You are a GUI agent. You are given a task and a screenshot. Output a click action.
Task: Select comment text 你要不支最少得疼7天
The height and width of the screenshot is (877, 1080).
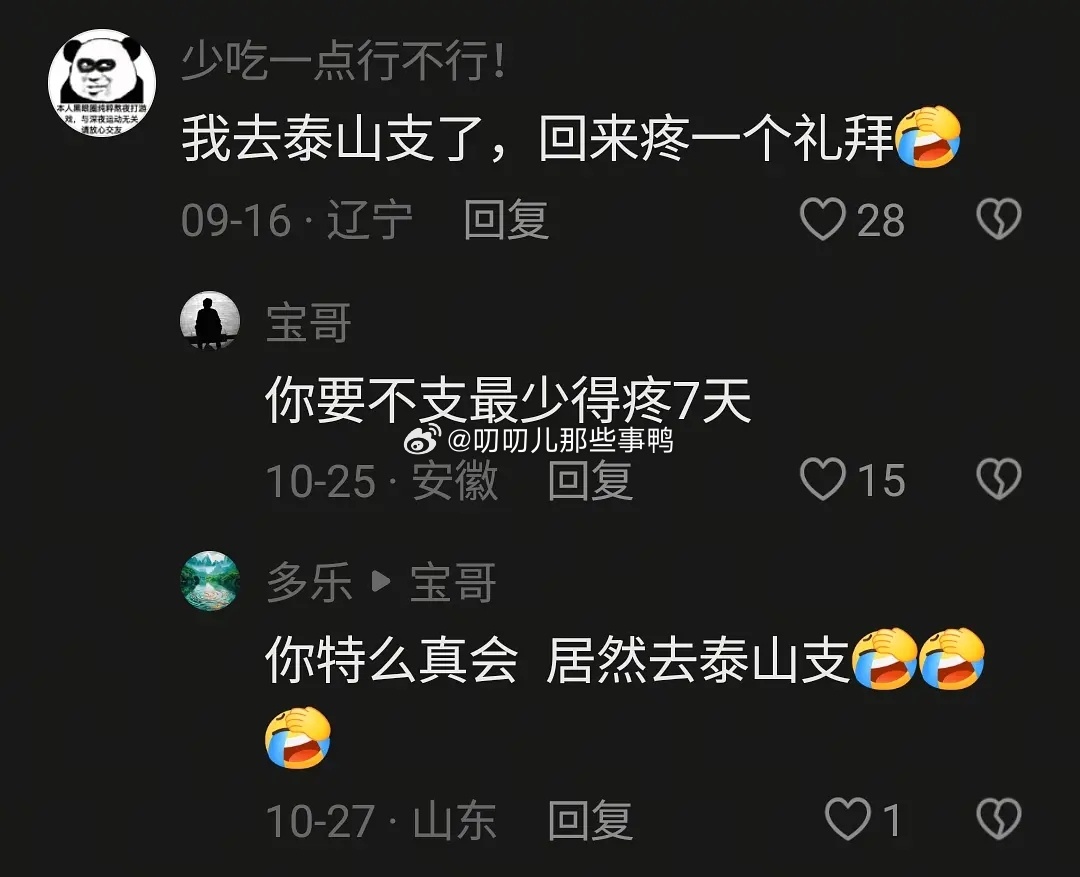508,401
